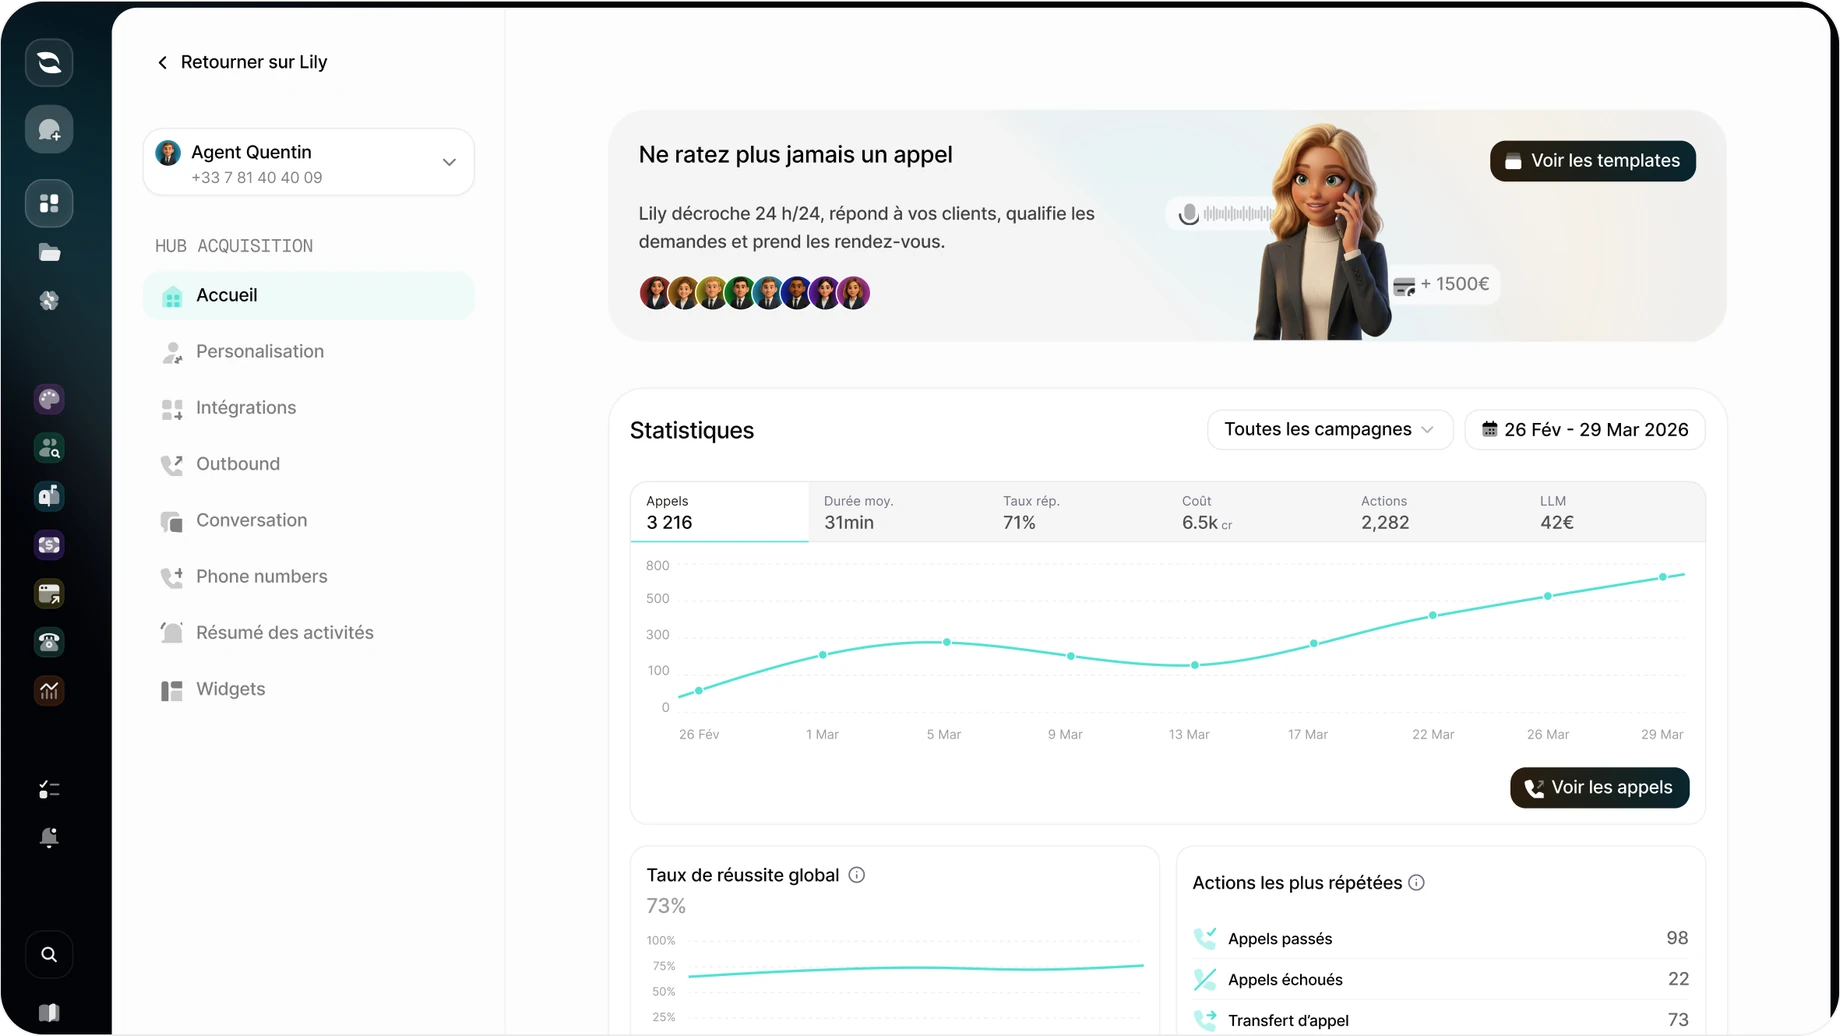Click the new chat bubble icon
The width and height of the screenshot is (1840, 1036).
pos(49,130)
